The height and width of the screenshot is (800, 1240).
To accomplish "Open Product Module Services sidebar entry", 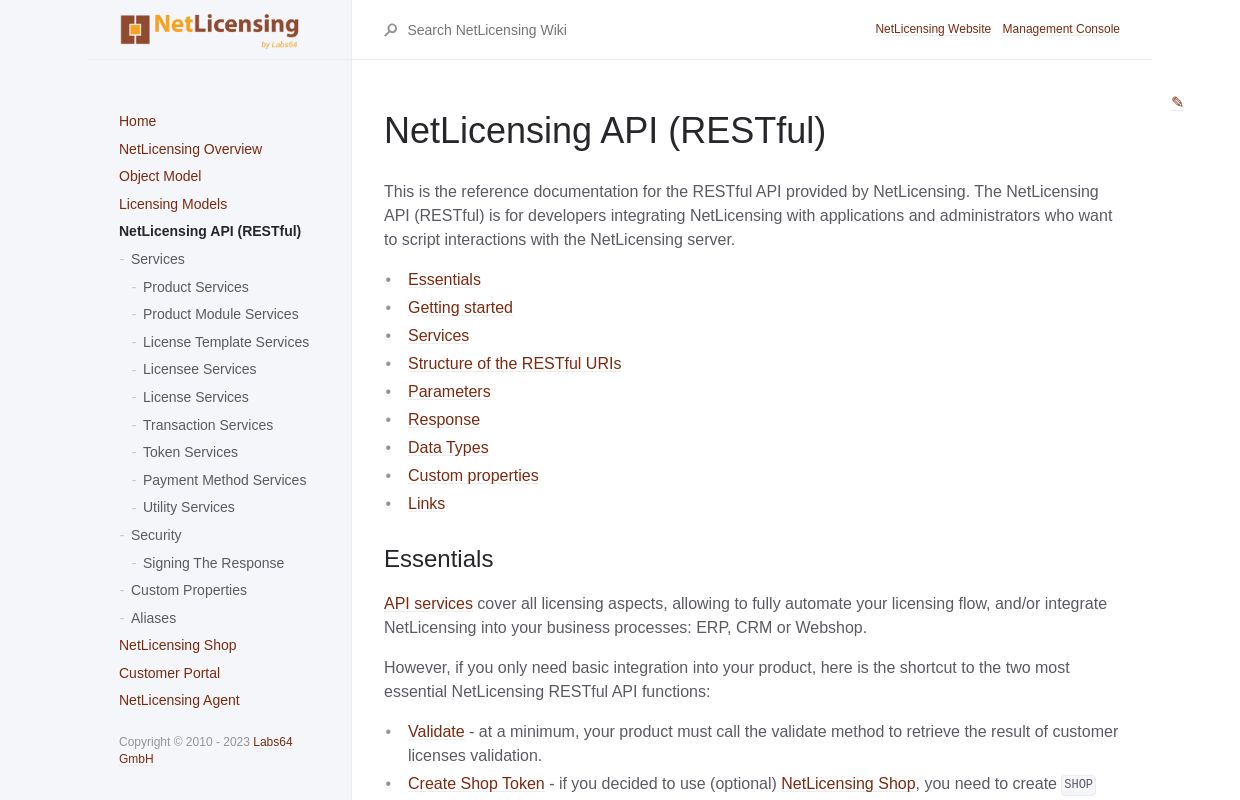I will click(221, 314).
